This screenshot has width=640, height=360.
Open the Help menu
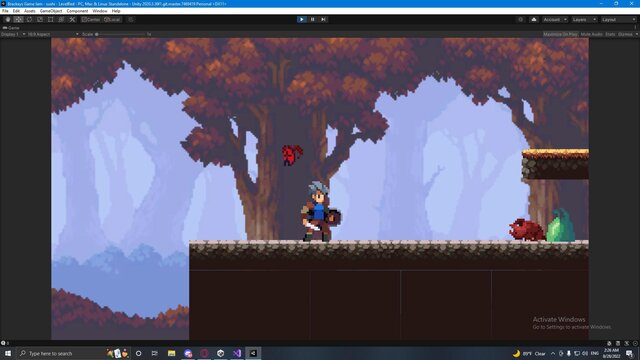coord(116,11)
